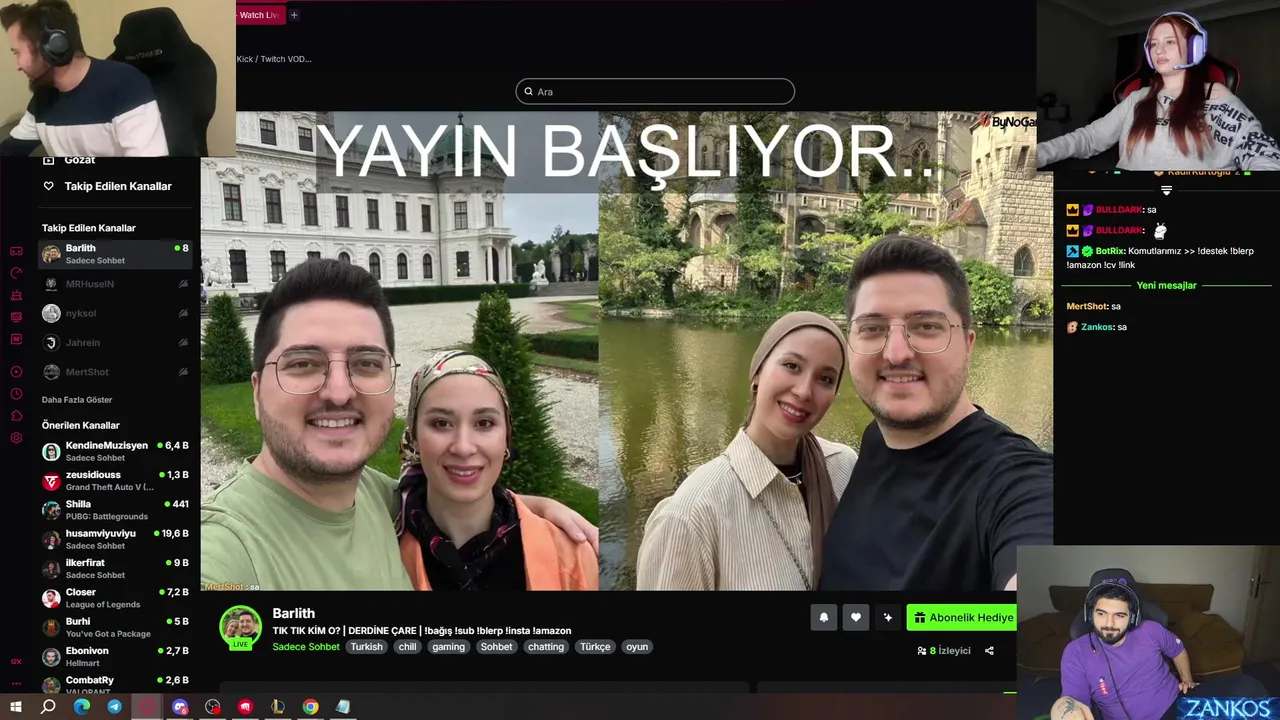1280x720 pixels.
Task: Click the Gözat browse menu item
Action: (x=79, y=160)
